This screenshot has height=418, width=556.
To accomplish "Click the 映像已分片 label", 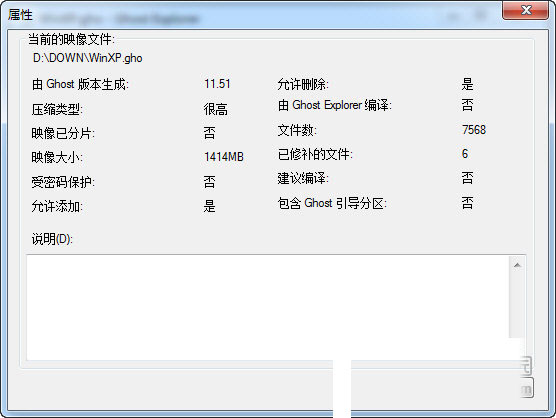I will tap(63, 133).
